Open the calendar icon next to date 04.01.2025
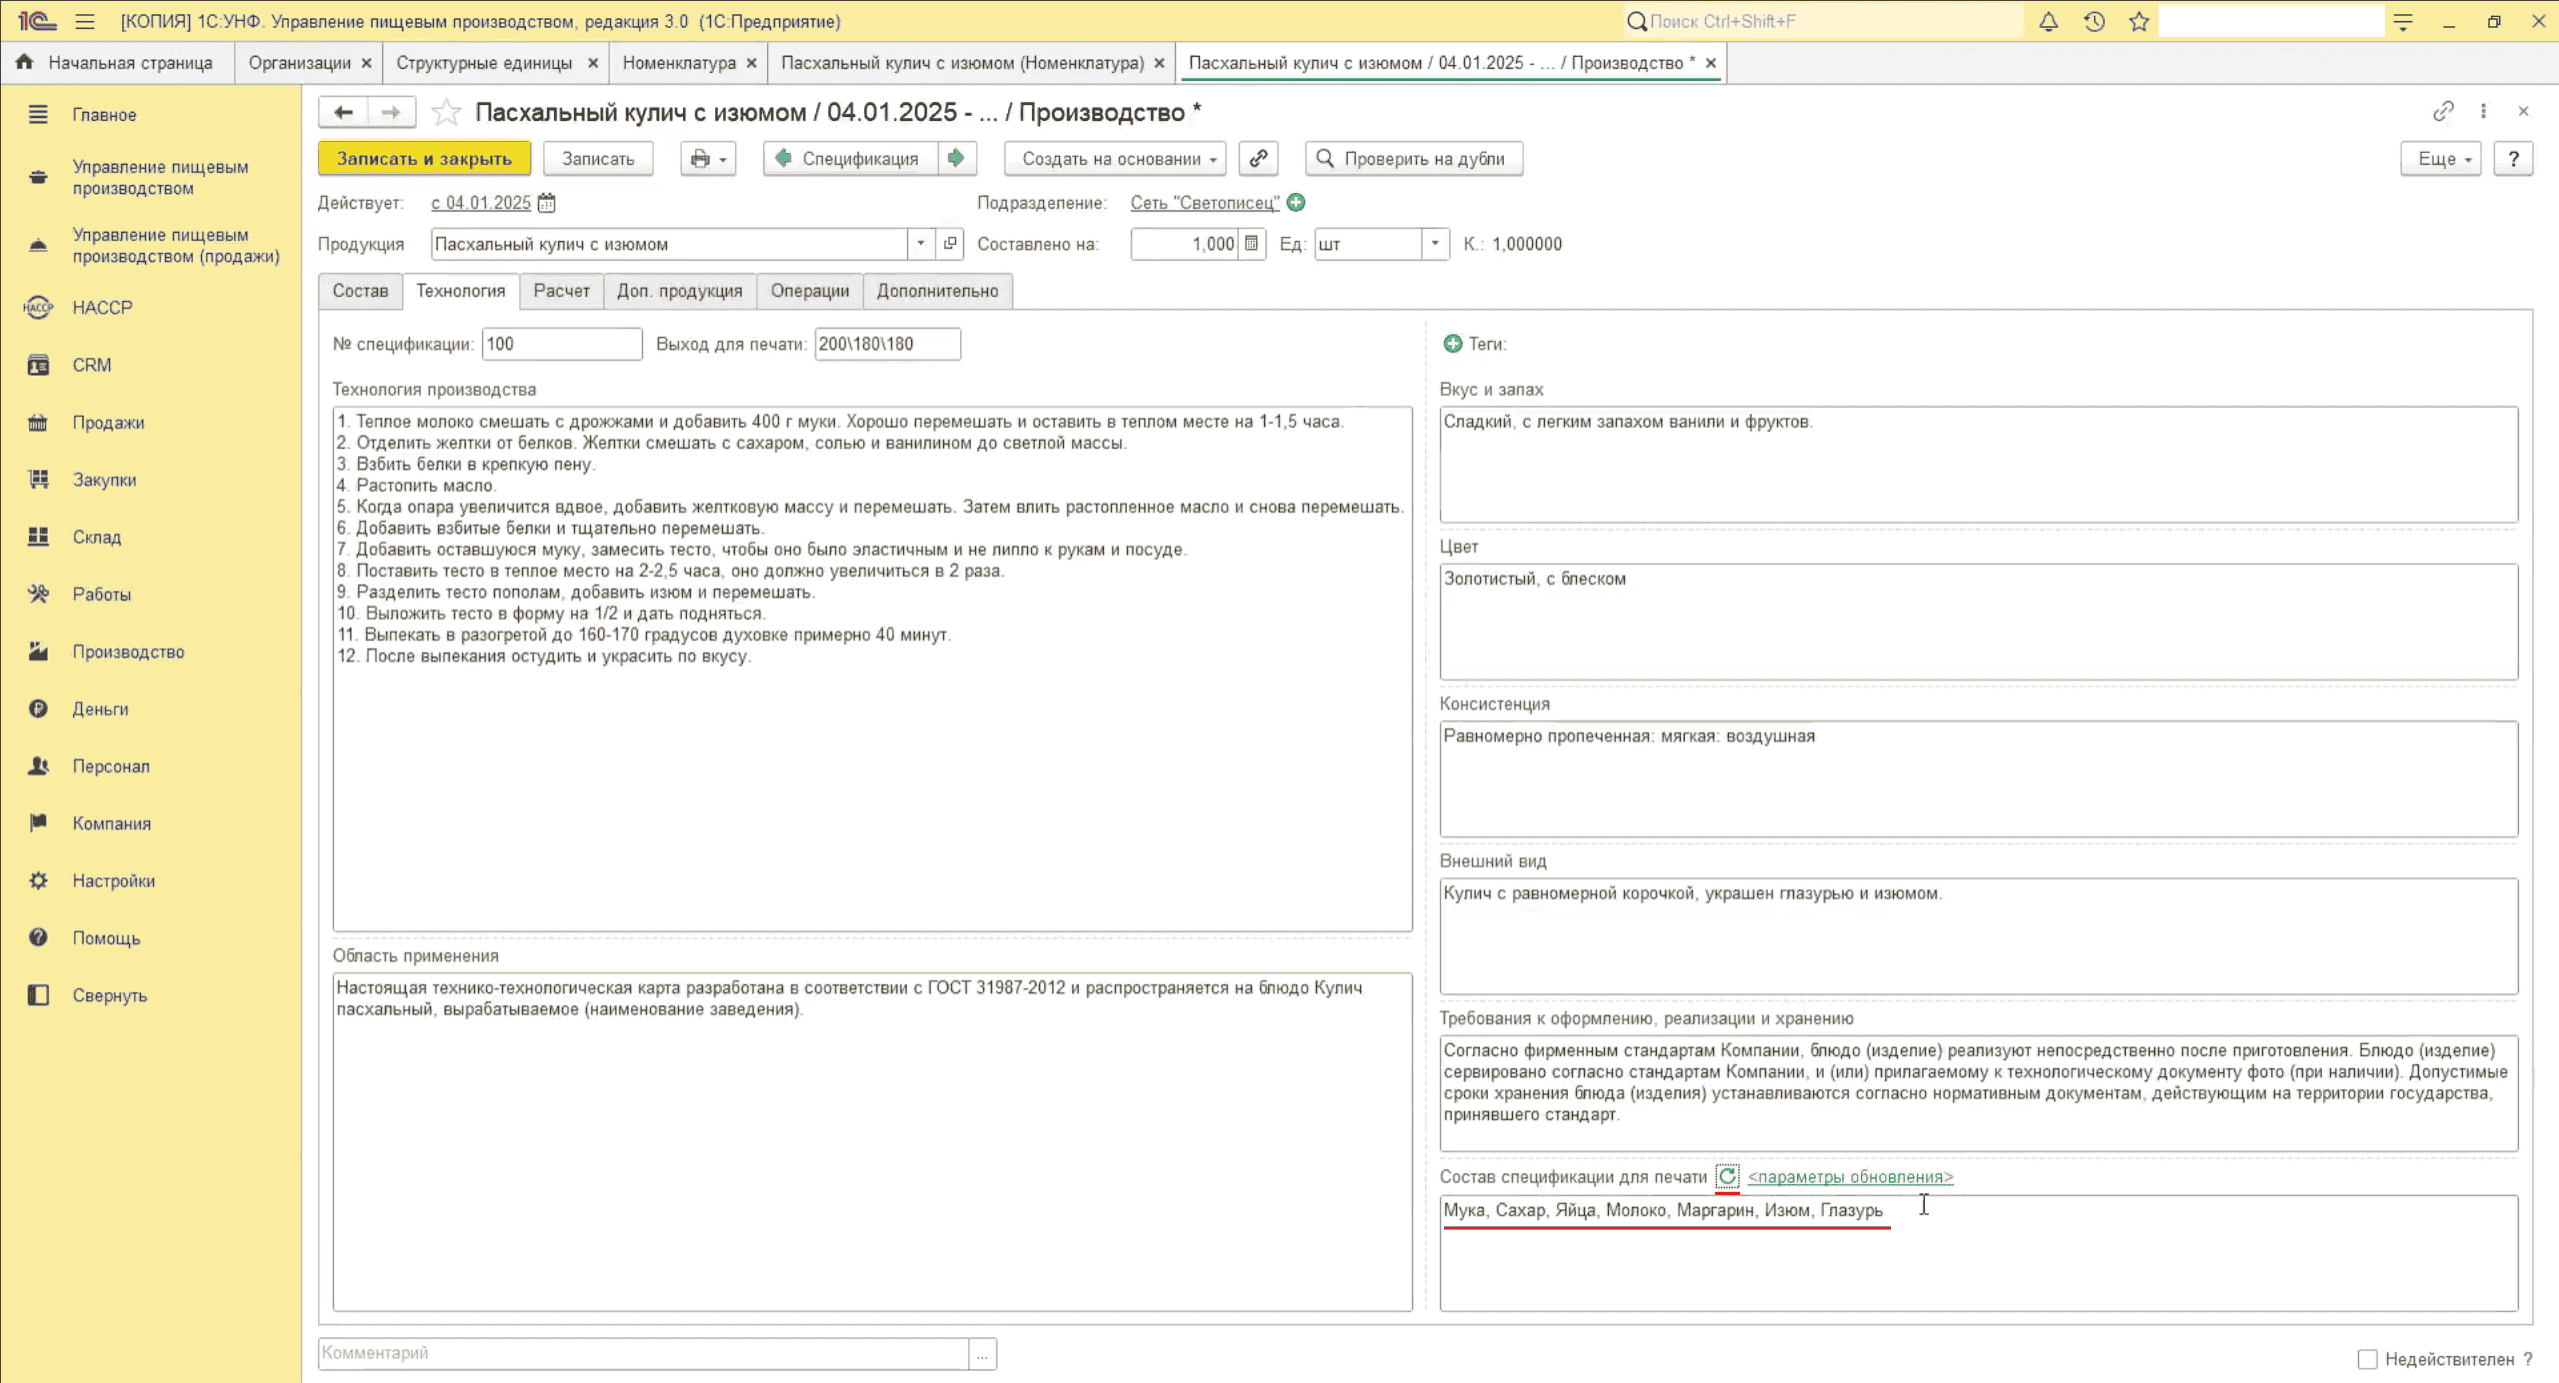This screenshot has height=1383, width=2559. pyautogui.click(x=546, y=203)
